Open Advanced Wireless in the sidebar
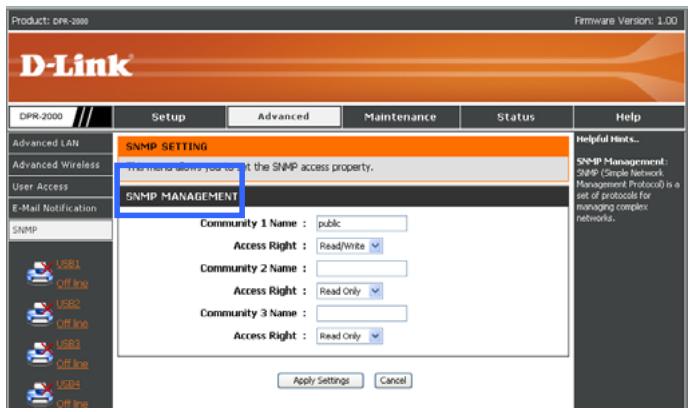 [x=60, y=165]
